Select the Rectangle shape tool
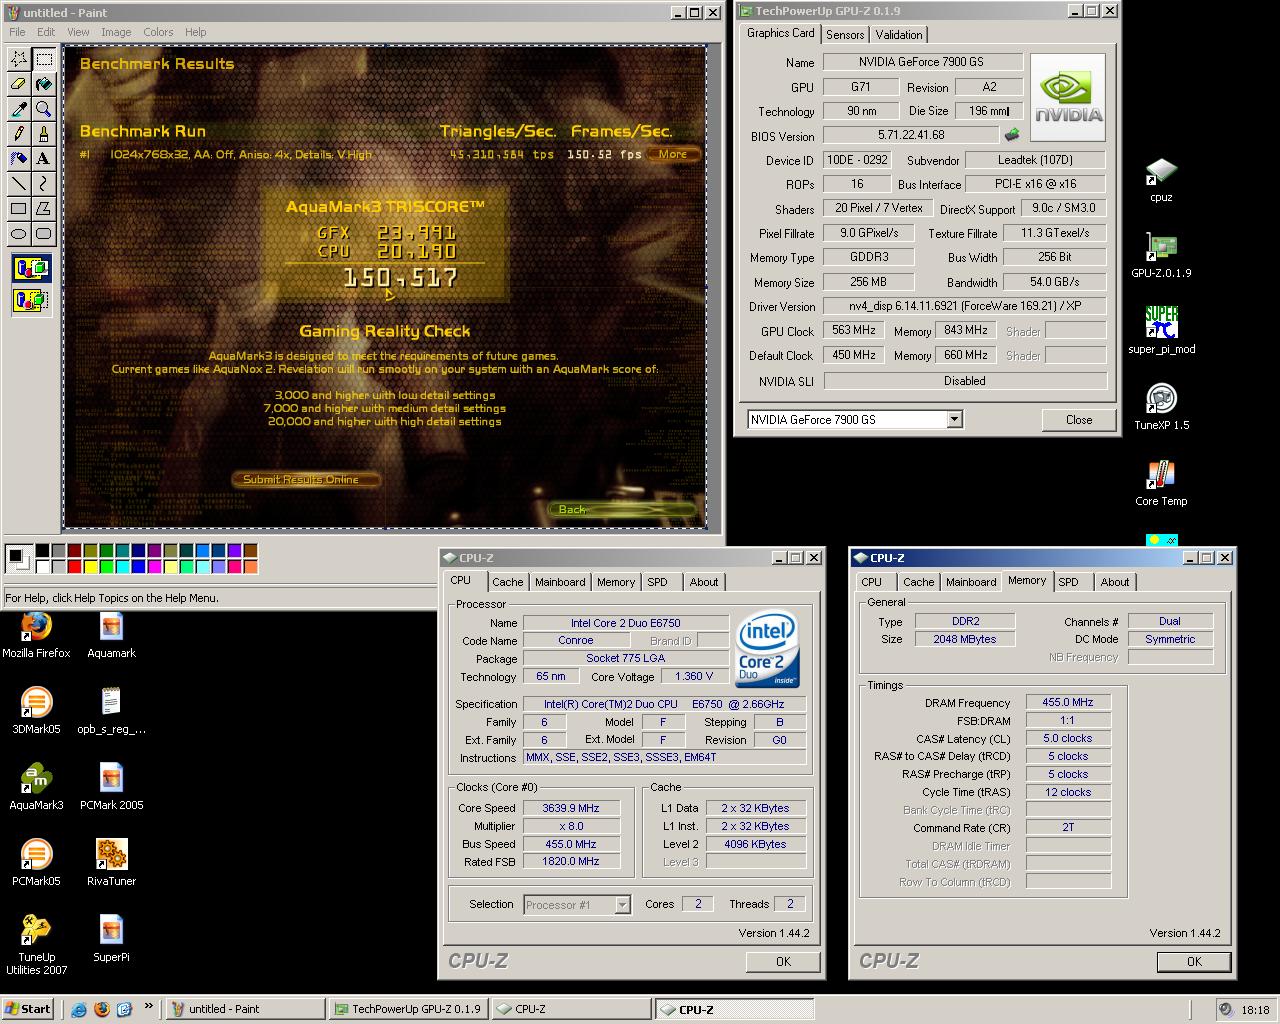 [18, 209]
